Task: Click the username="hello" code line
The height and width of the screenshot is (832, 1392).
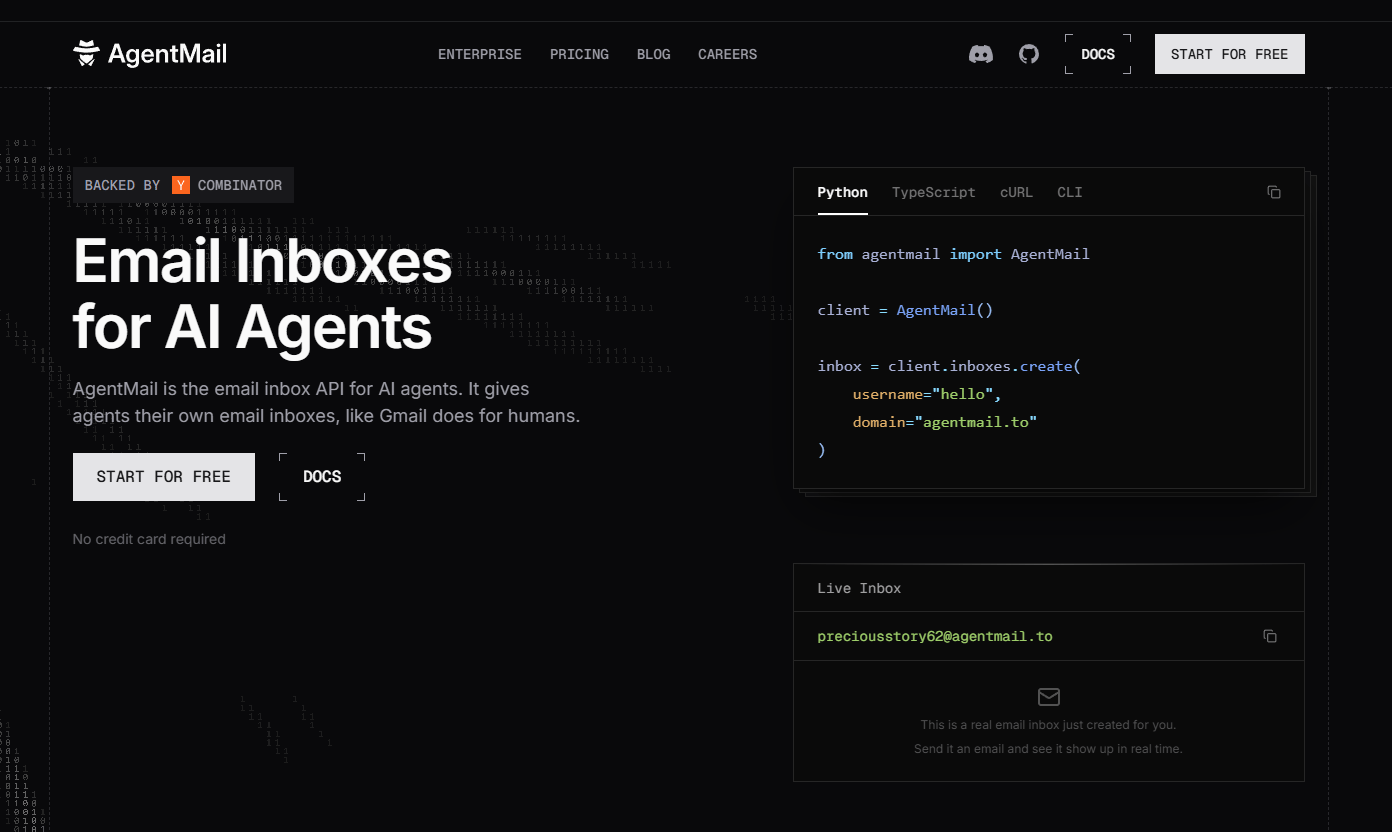Action: click(x=927, y=394)
